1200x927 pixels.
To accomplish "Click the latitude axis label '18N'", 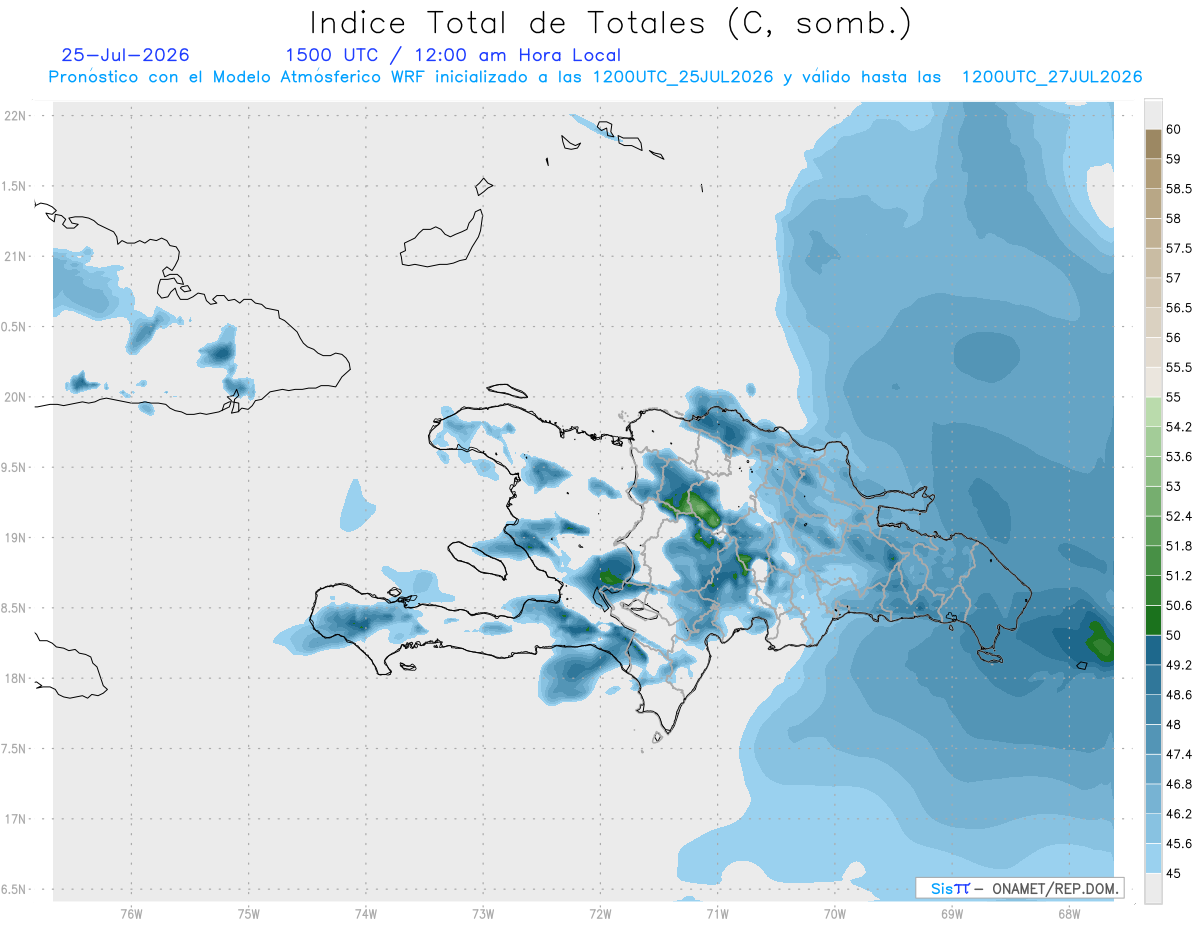I will pos(16,679).
